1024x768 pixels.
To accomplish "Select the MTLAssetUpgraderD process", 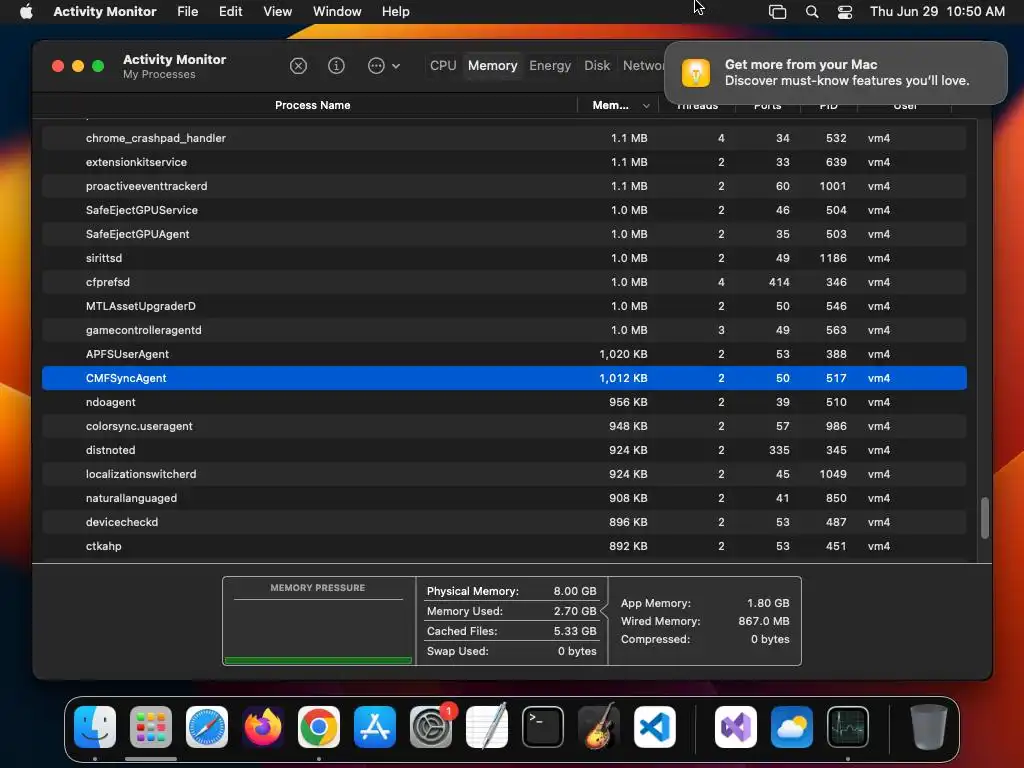I will [504, 306].
